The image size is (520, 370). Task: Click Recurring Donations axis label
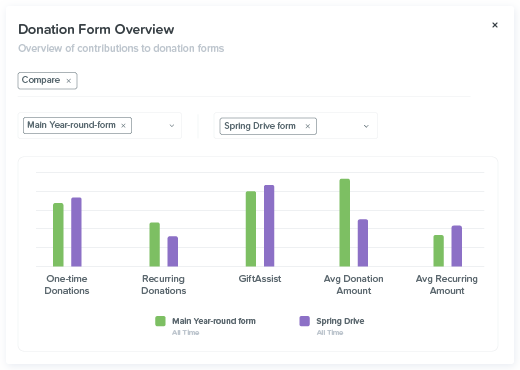pos(163,285)
